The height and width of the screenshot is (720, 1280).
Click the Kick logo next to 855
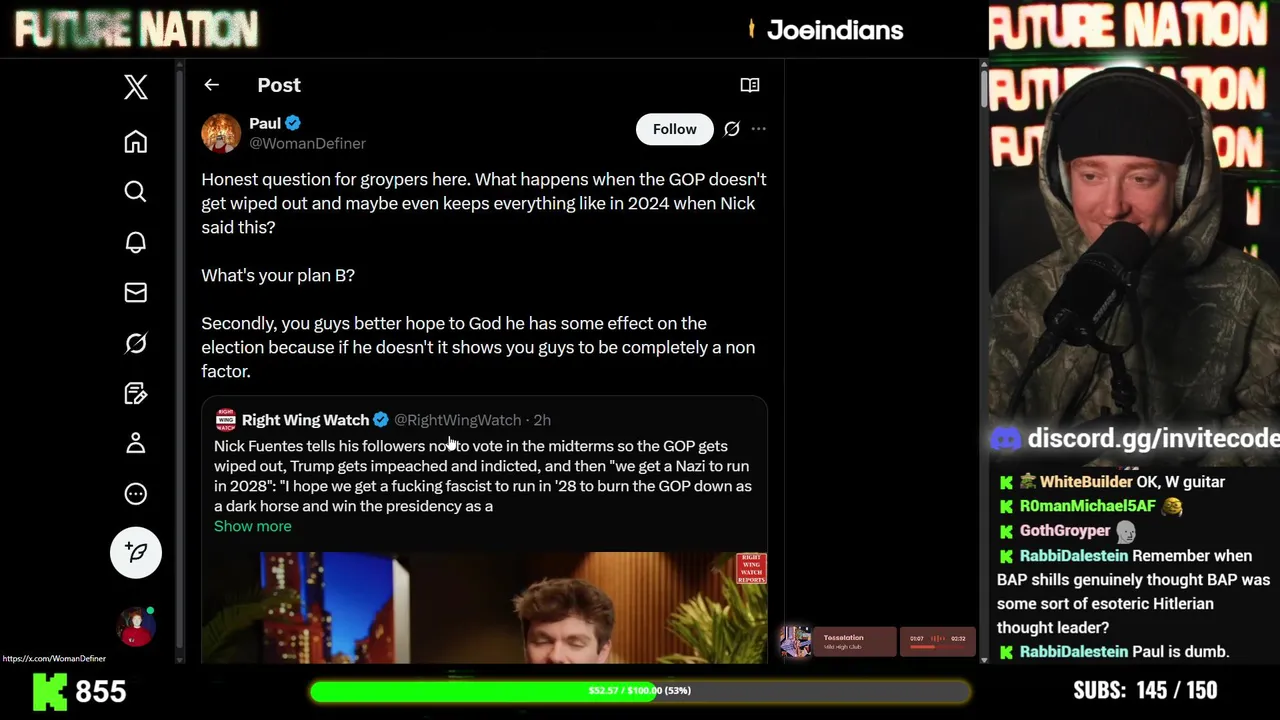[x=50, y=692]
